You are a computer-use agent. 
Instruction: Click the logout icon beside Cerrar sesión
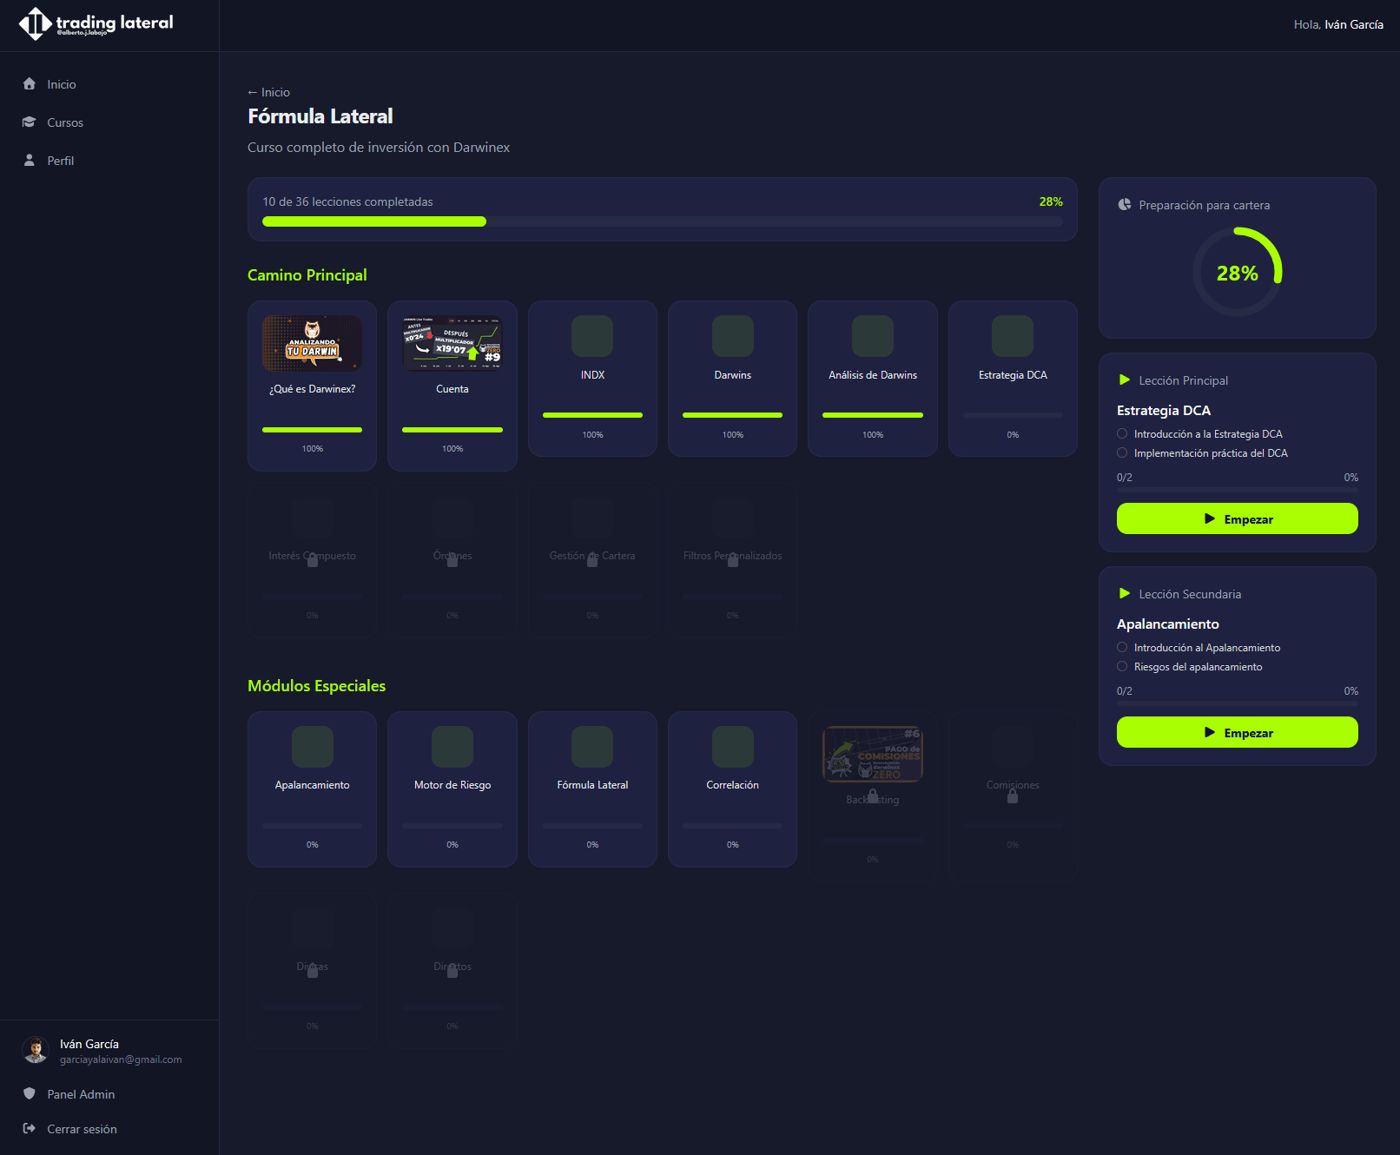click(x=29, y=1129)
